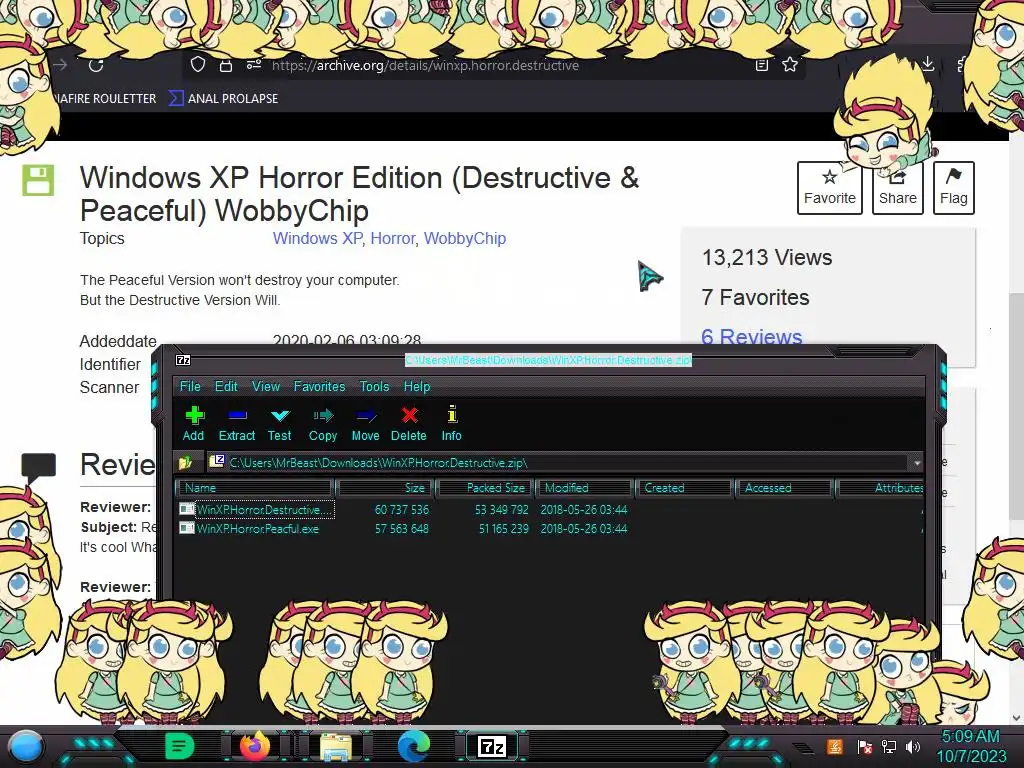Screen dimensions: 1024x768
Task: Click the Add button in 7-Zip toolbar
Action: coord(193,423)
